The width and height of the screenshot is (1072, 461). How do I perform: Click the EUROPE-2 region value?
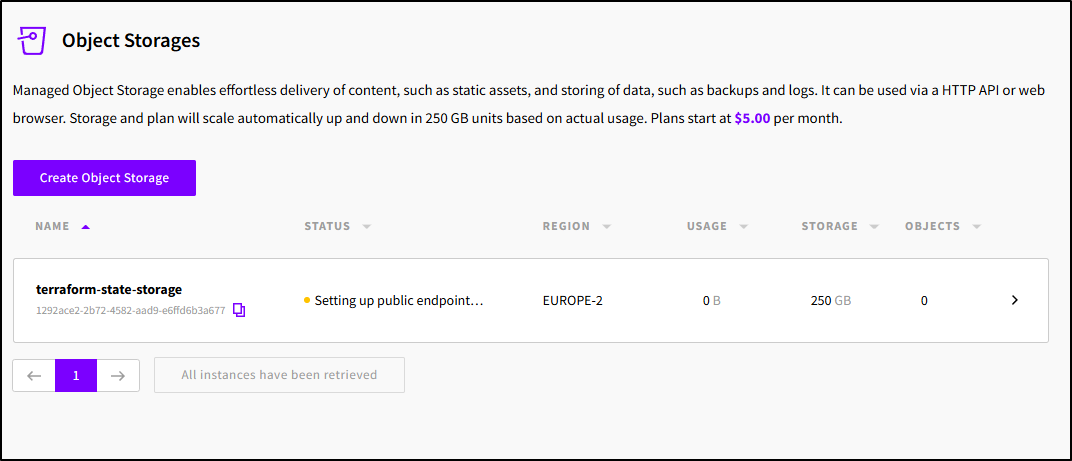[x=572, y=300]
